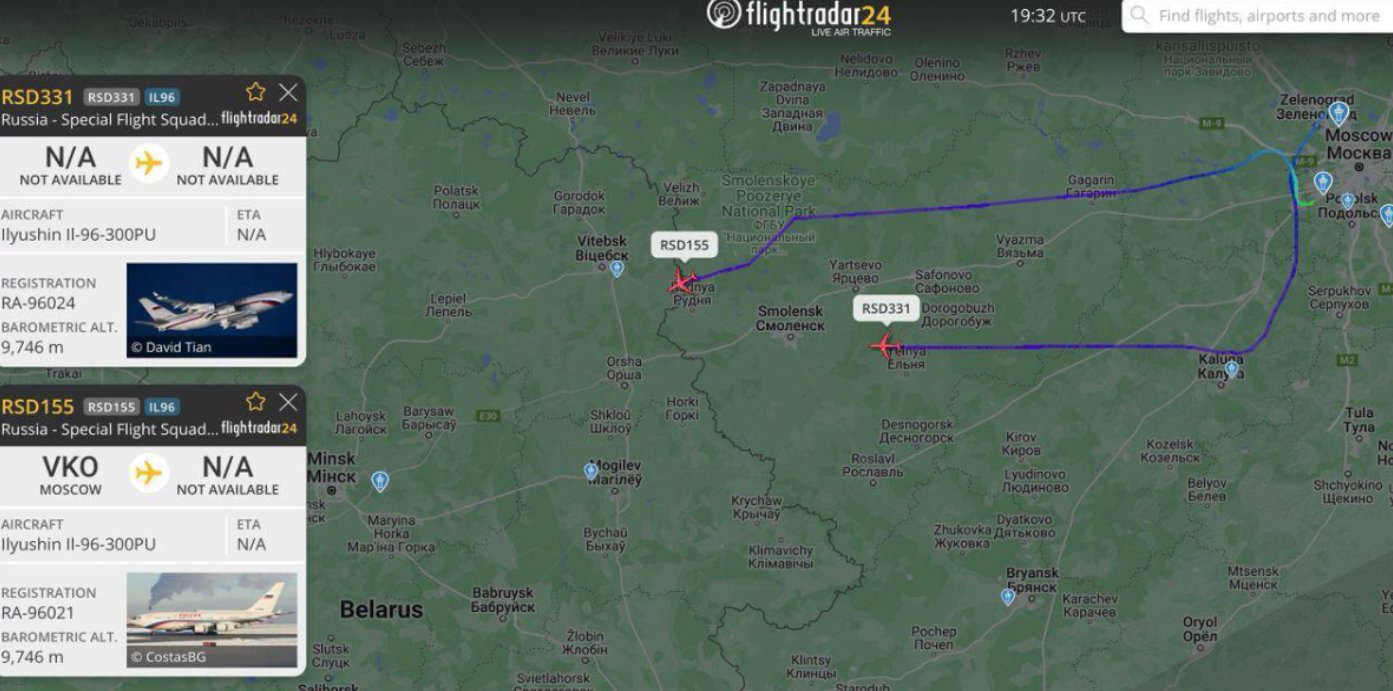The image size is (1393, 691).
Task: Click the search magnifier icon
Action: point(1139,15)
